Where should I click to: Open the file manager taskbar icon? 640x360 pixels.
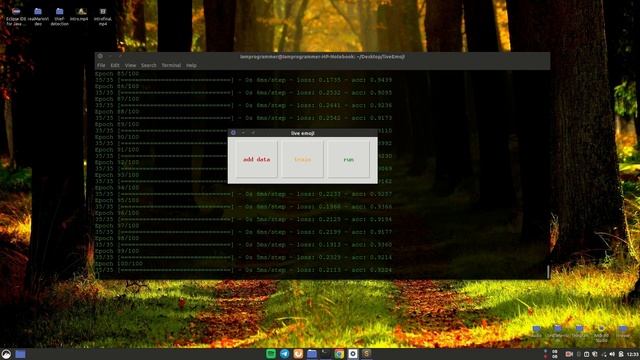pos(312,354)
